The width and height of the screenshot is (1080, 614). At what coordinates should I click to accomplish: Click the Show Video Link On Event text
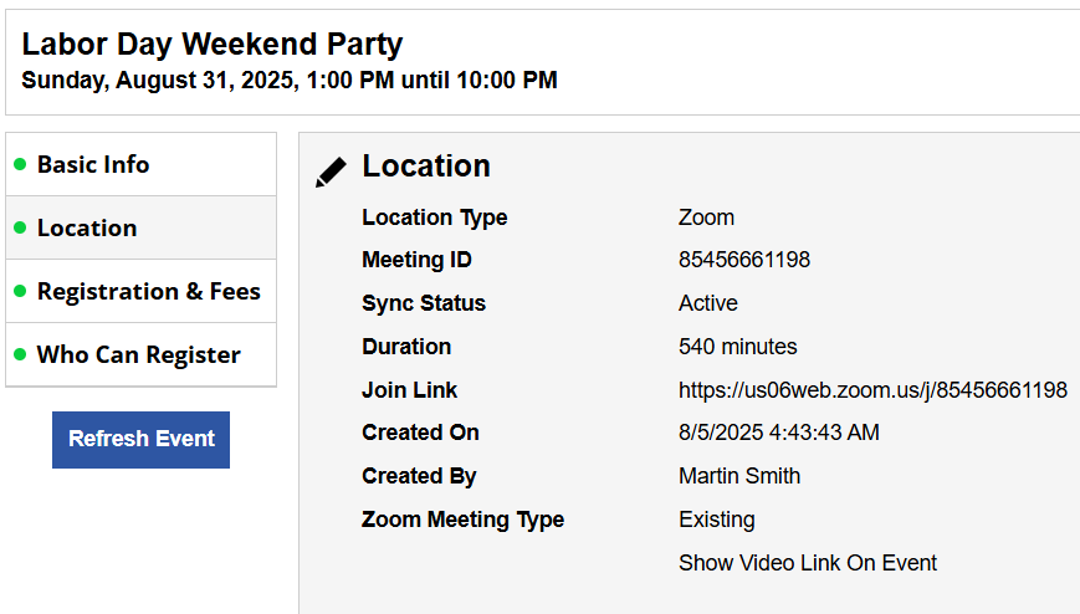click(x=807, y=563)
